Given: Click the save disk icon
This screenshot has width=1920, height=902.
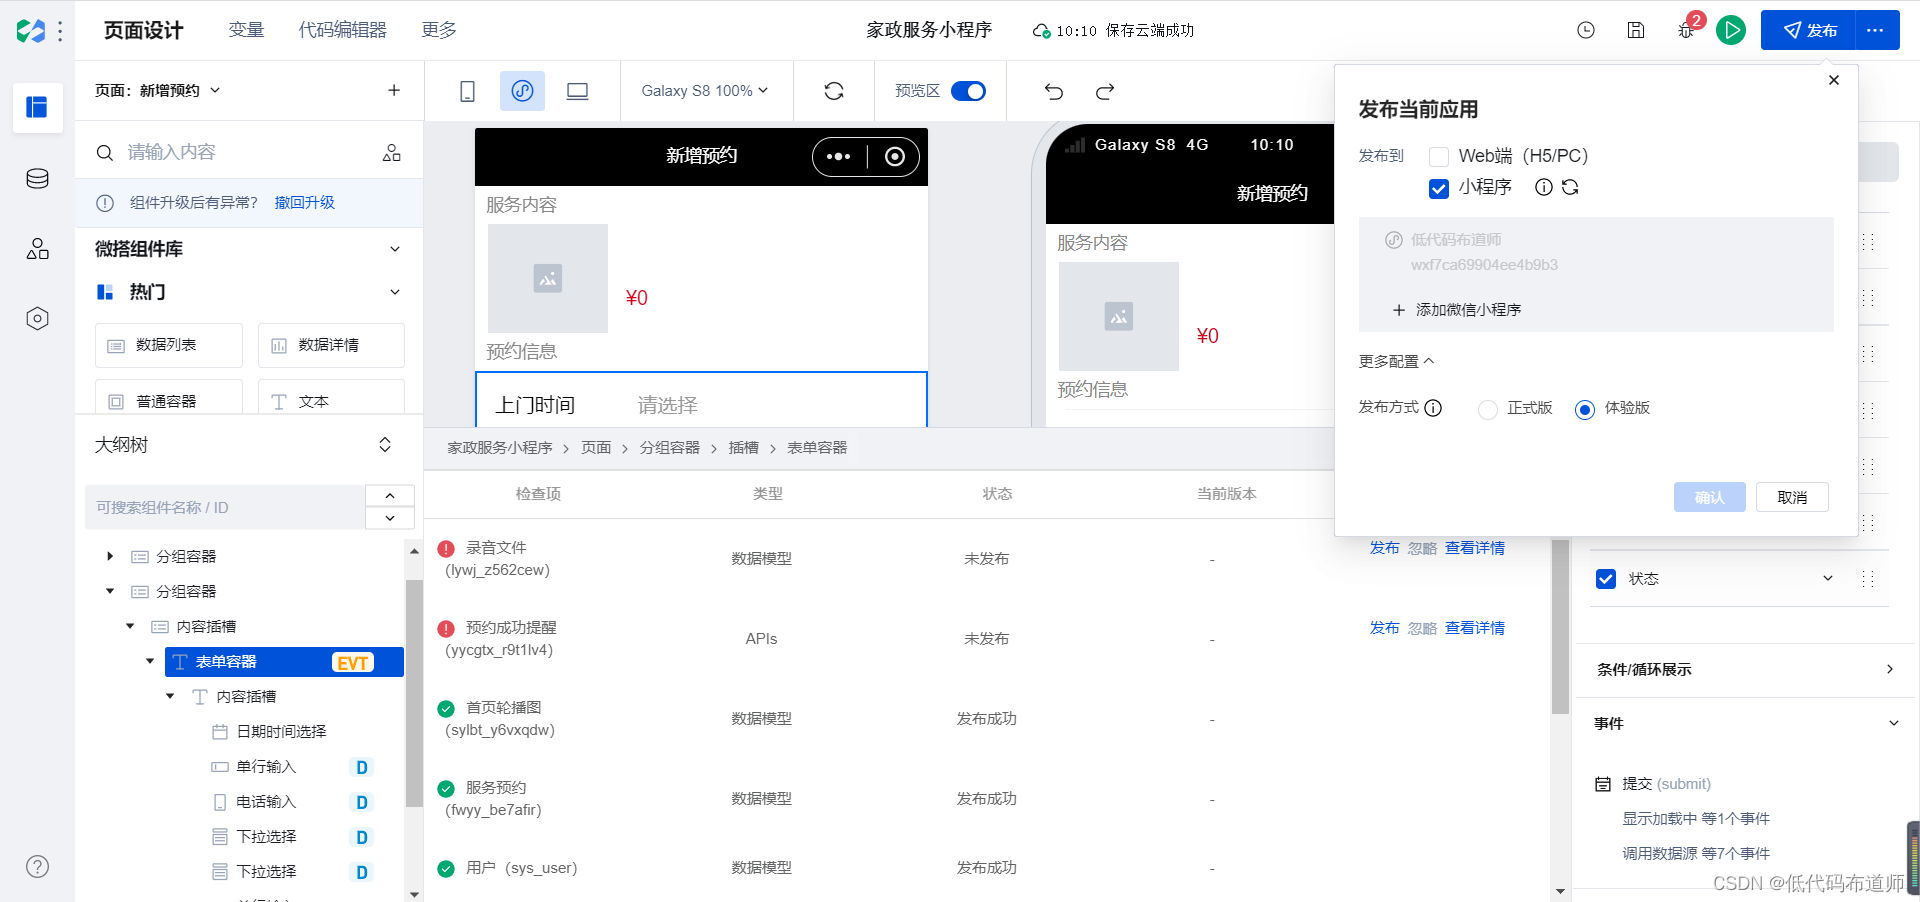Looking at the screenshot, I should [1636, 30].
